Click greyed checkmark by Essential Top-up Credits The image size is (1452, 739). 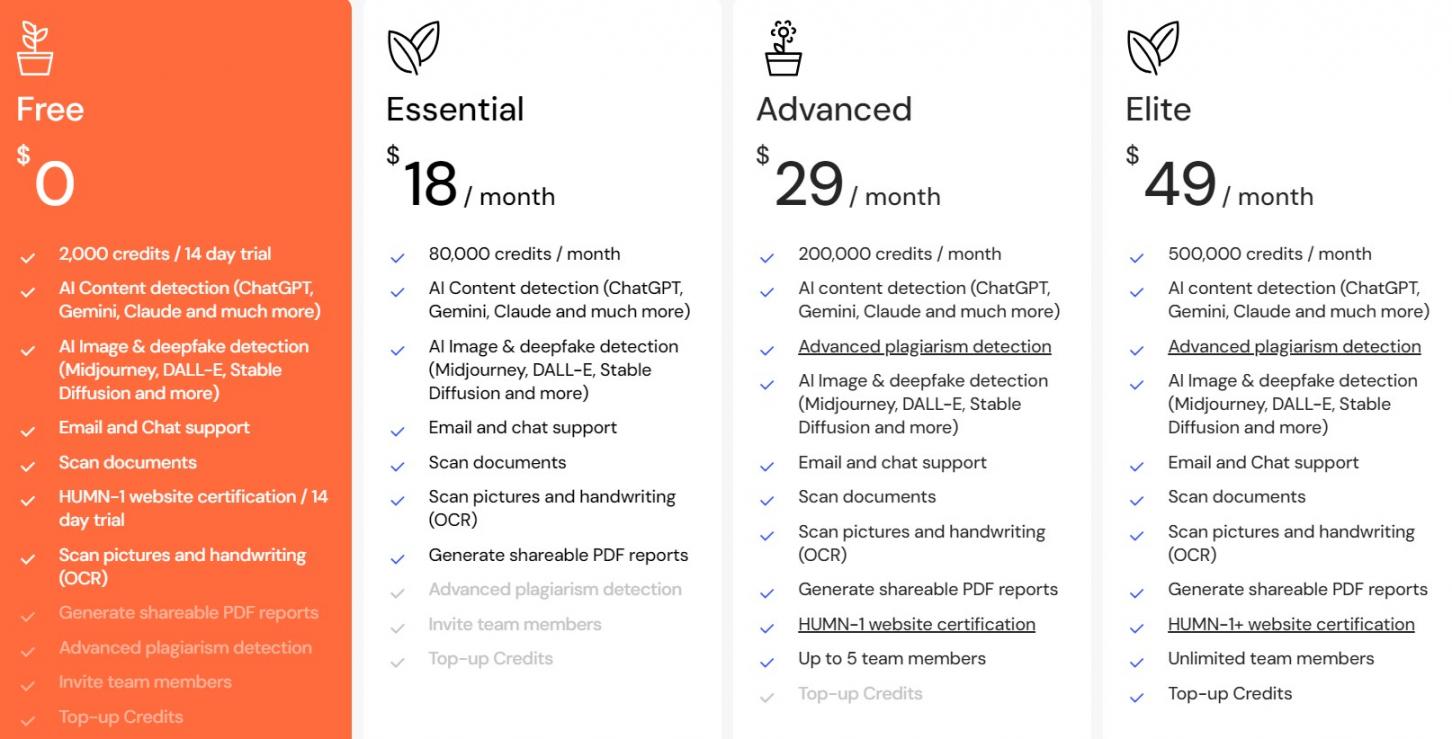(x=398, y=662)
